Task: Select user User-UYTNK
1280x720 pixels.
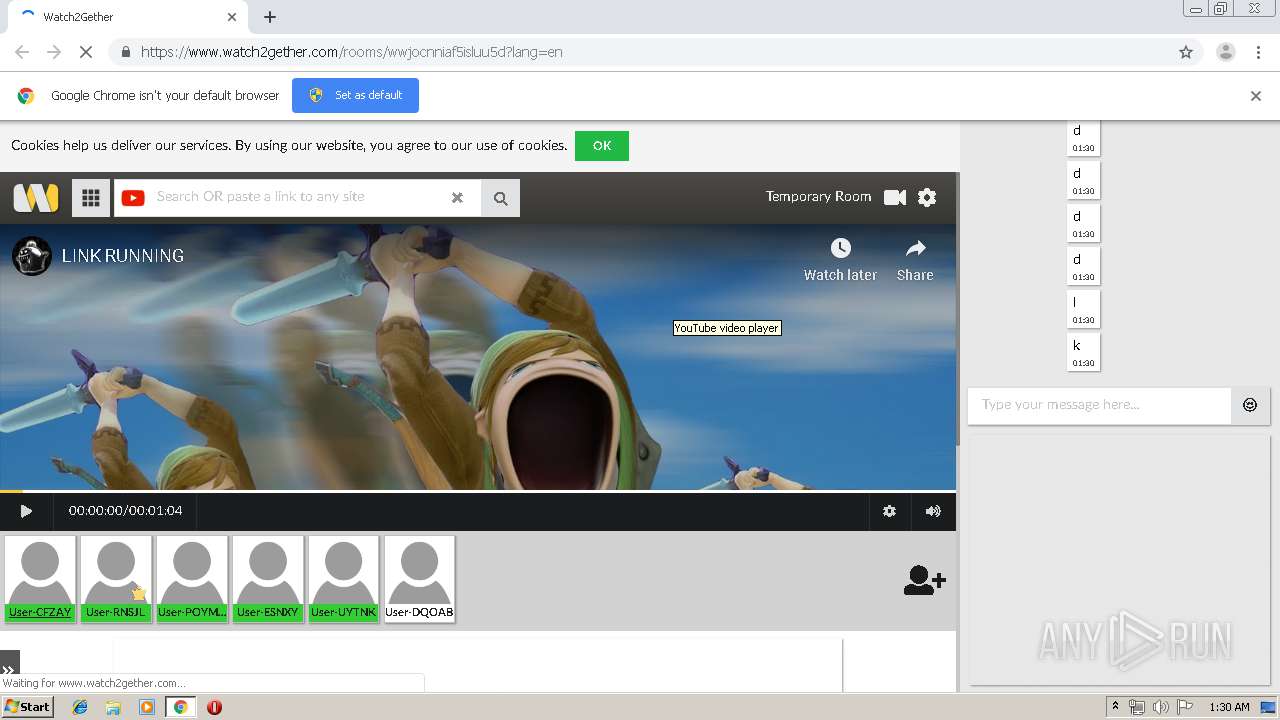Action: [x=344, y=579]
